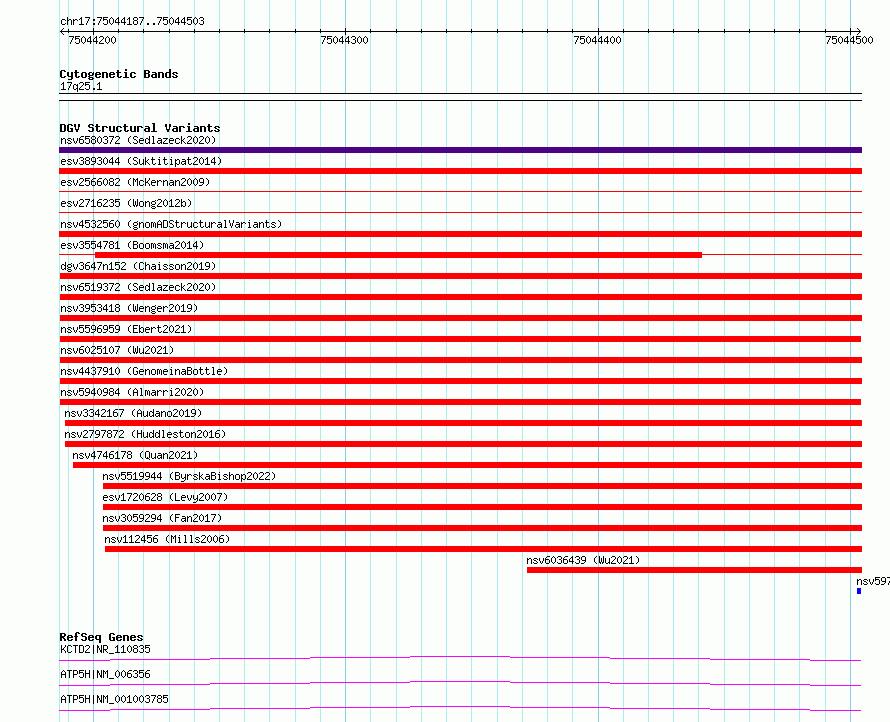Click the 75044200 ruler position
This screenshot has height=722, width=890.
92,40
